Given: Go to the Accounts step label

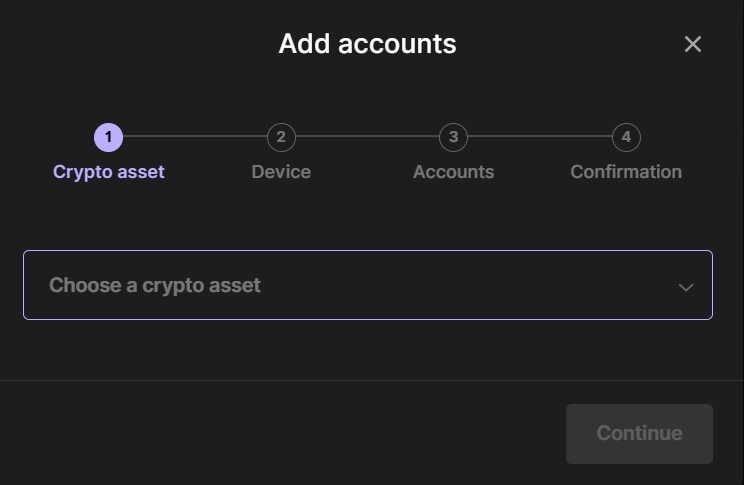Looking at the screenshot, I should click(453, 172).
